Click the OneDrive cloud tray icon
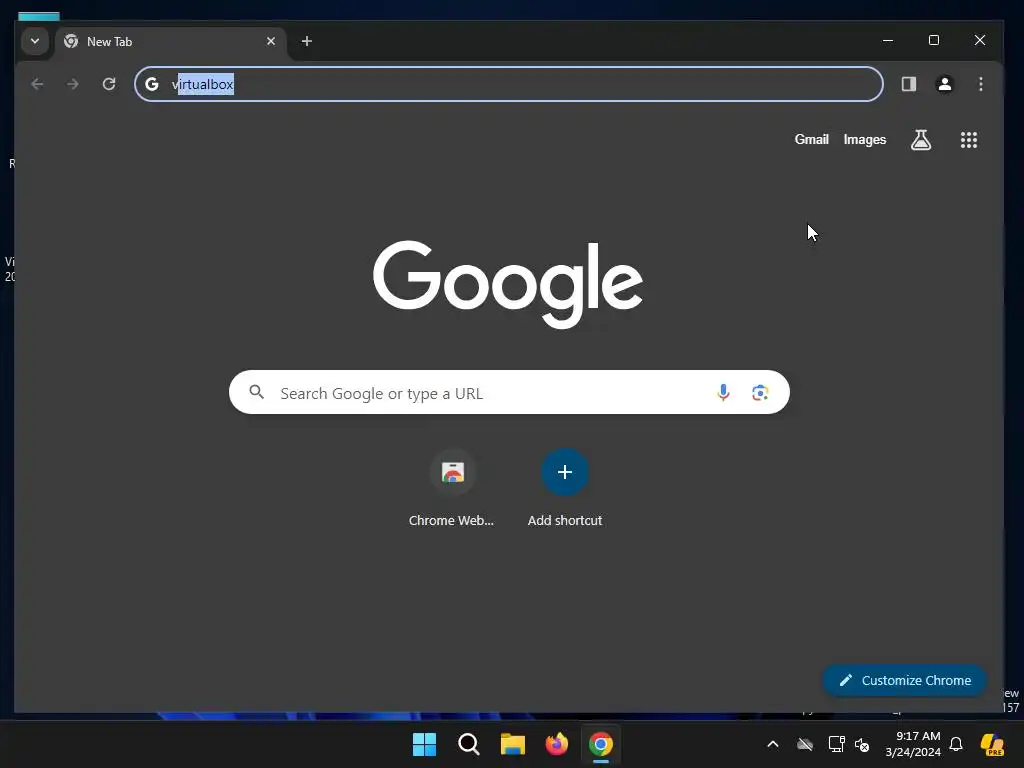The height and width of the screenshot is (768, 1024). [805, 744]
